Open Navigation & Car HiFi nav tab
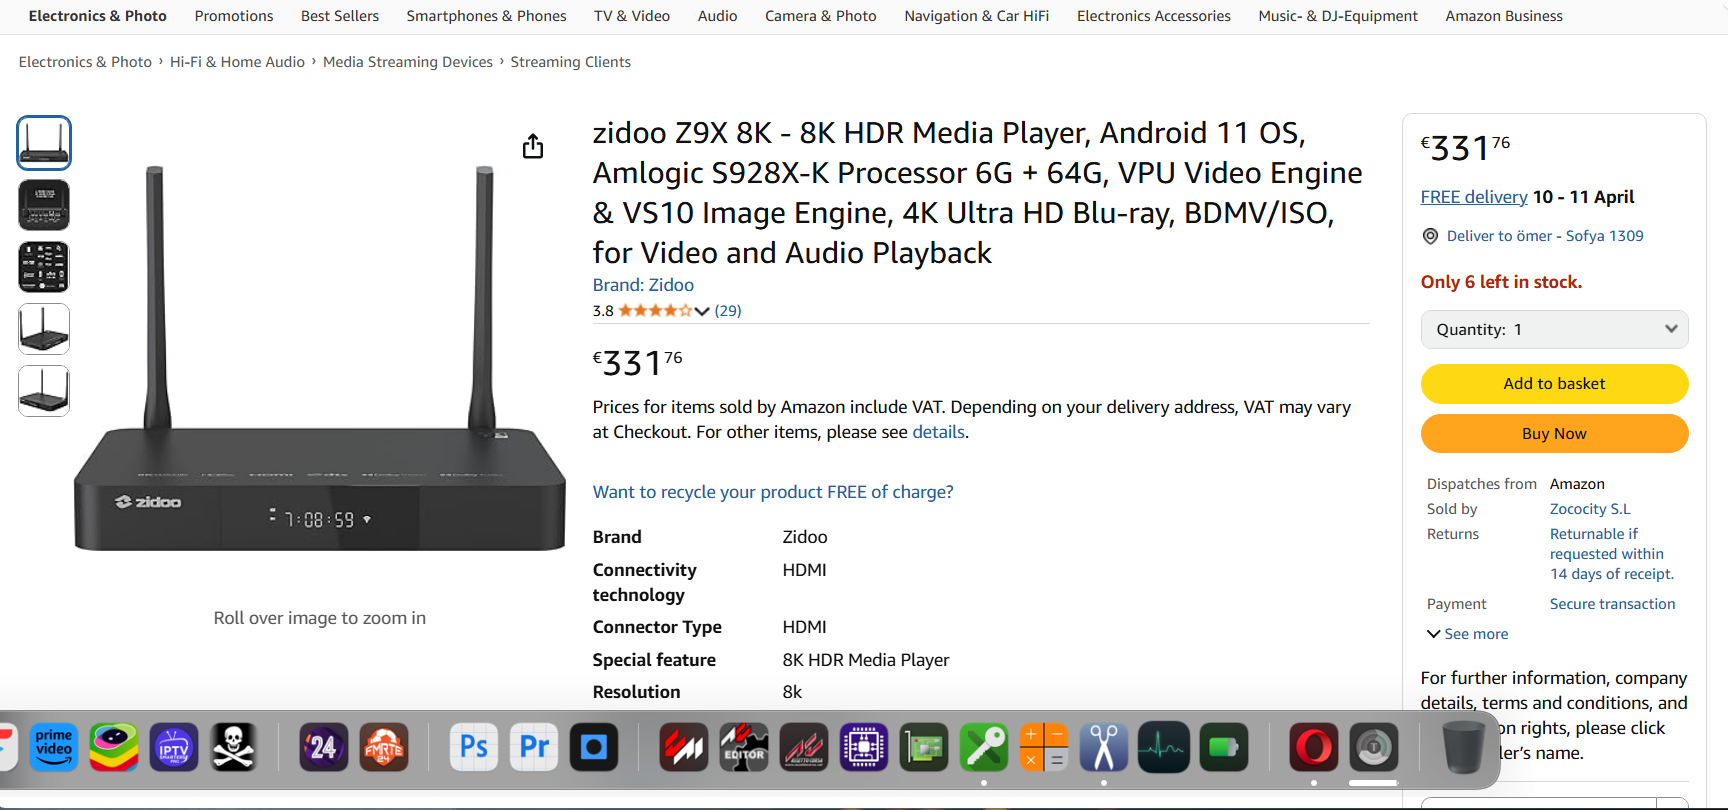The image size is (1728, 810). tap(977, 16)
